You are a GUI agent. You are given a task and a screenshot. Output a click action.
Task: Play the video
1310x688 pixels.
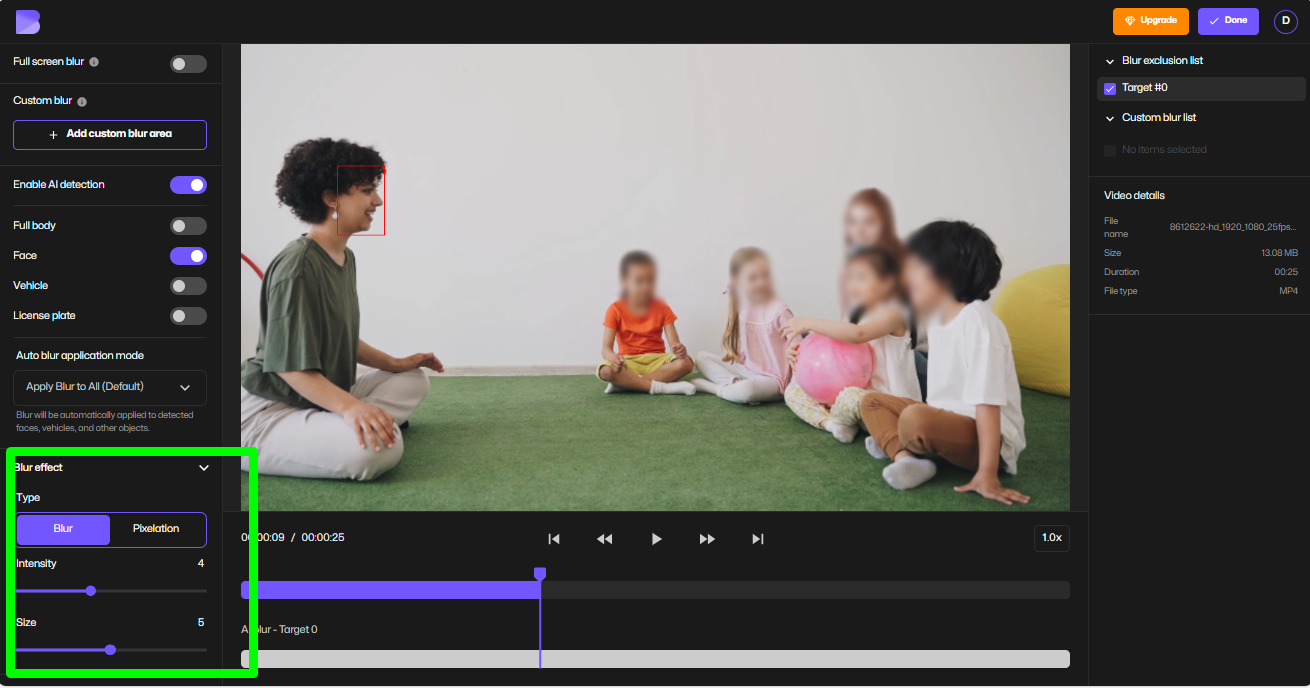tap(656, 539)
